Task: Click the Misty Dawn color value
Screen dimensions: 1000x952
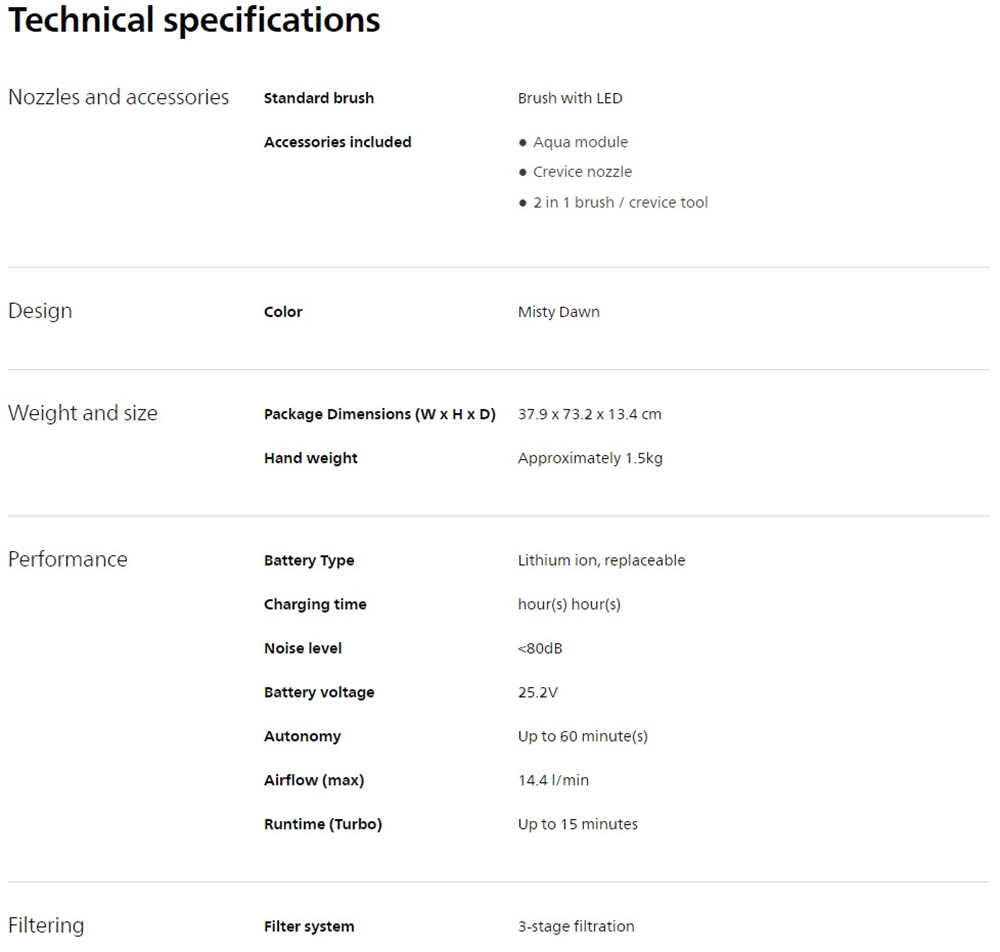Action: [559, 312]
